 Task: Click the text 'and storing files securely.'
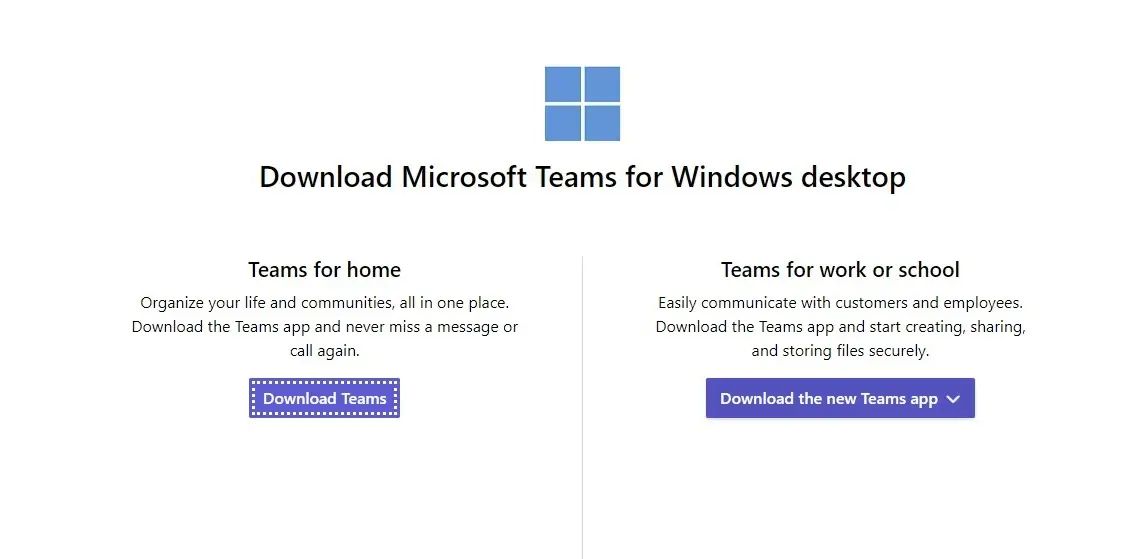coord(840,351)
